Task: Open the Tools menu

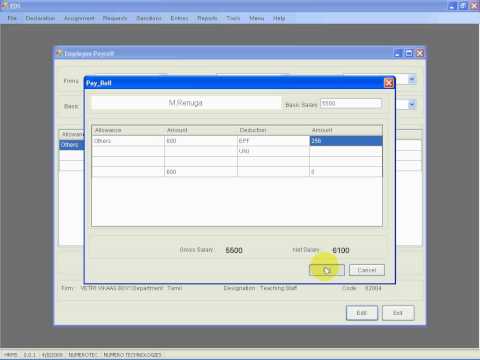Action: 233,18
